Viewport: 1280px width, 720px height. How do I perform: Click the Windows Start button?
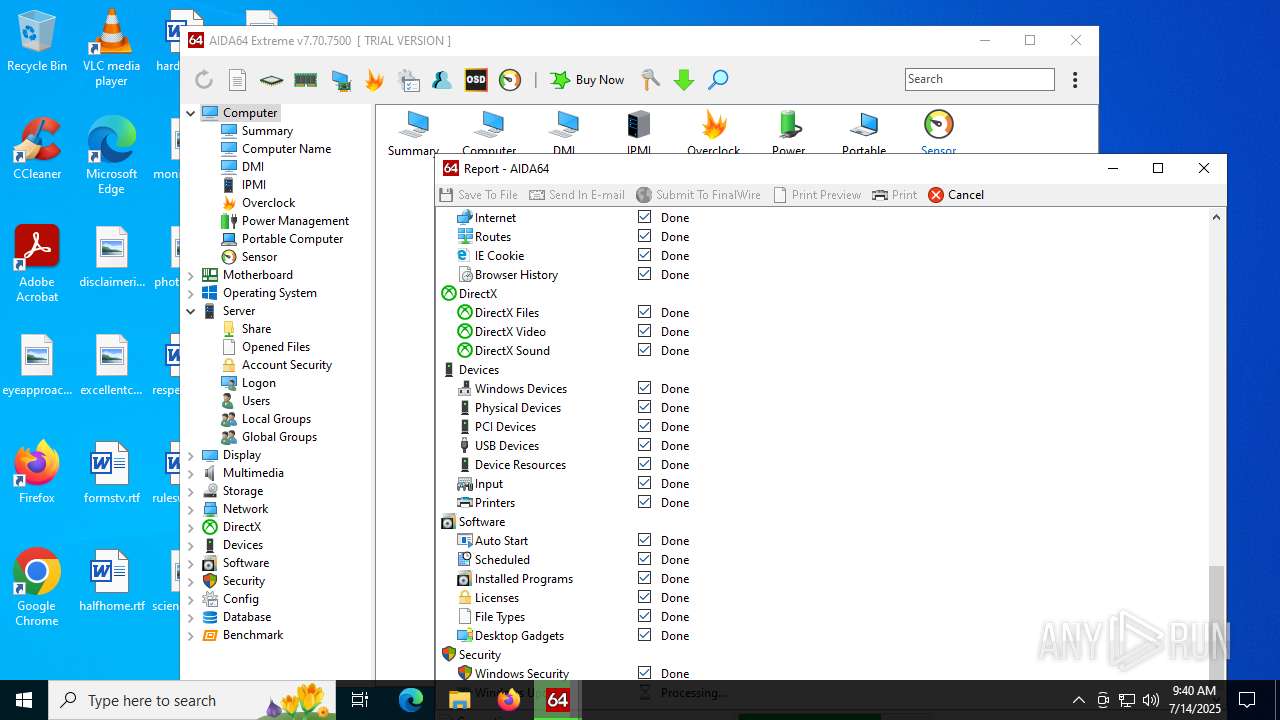coord(24,700)
